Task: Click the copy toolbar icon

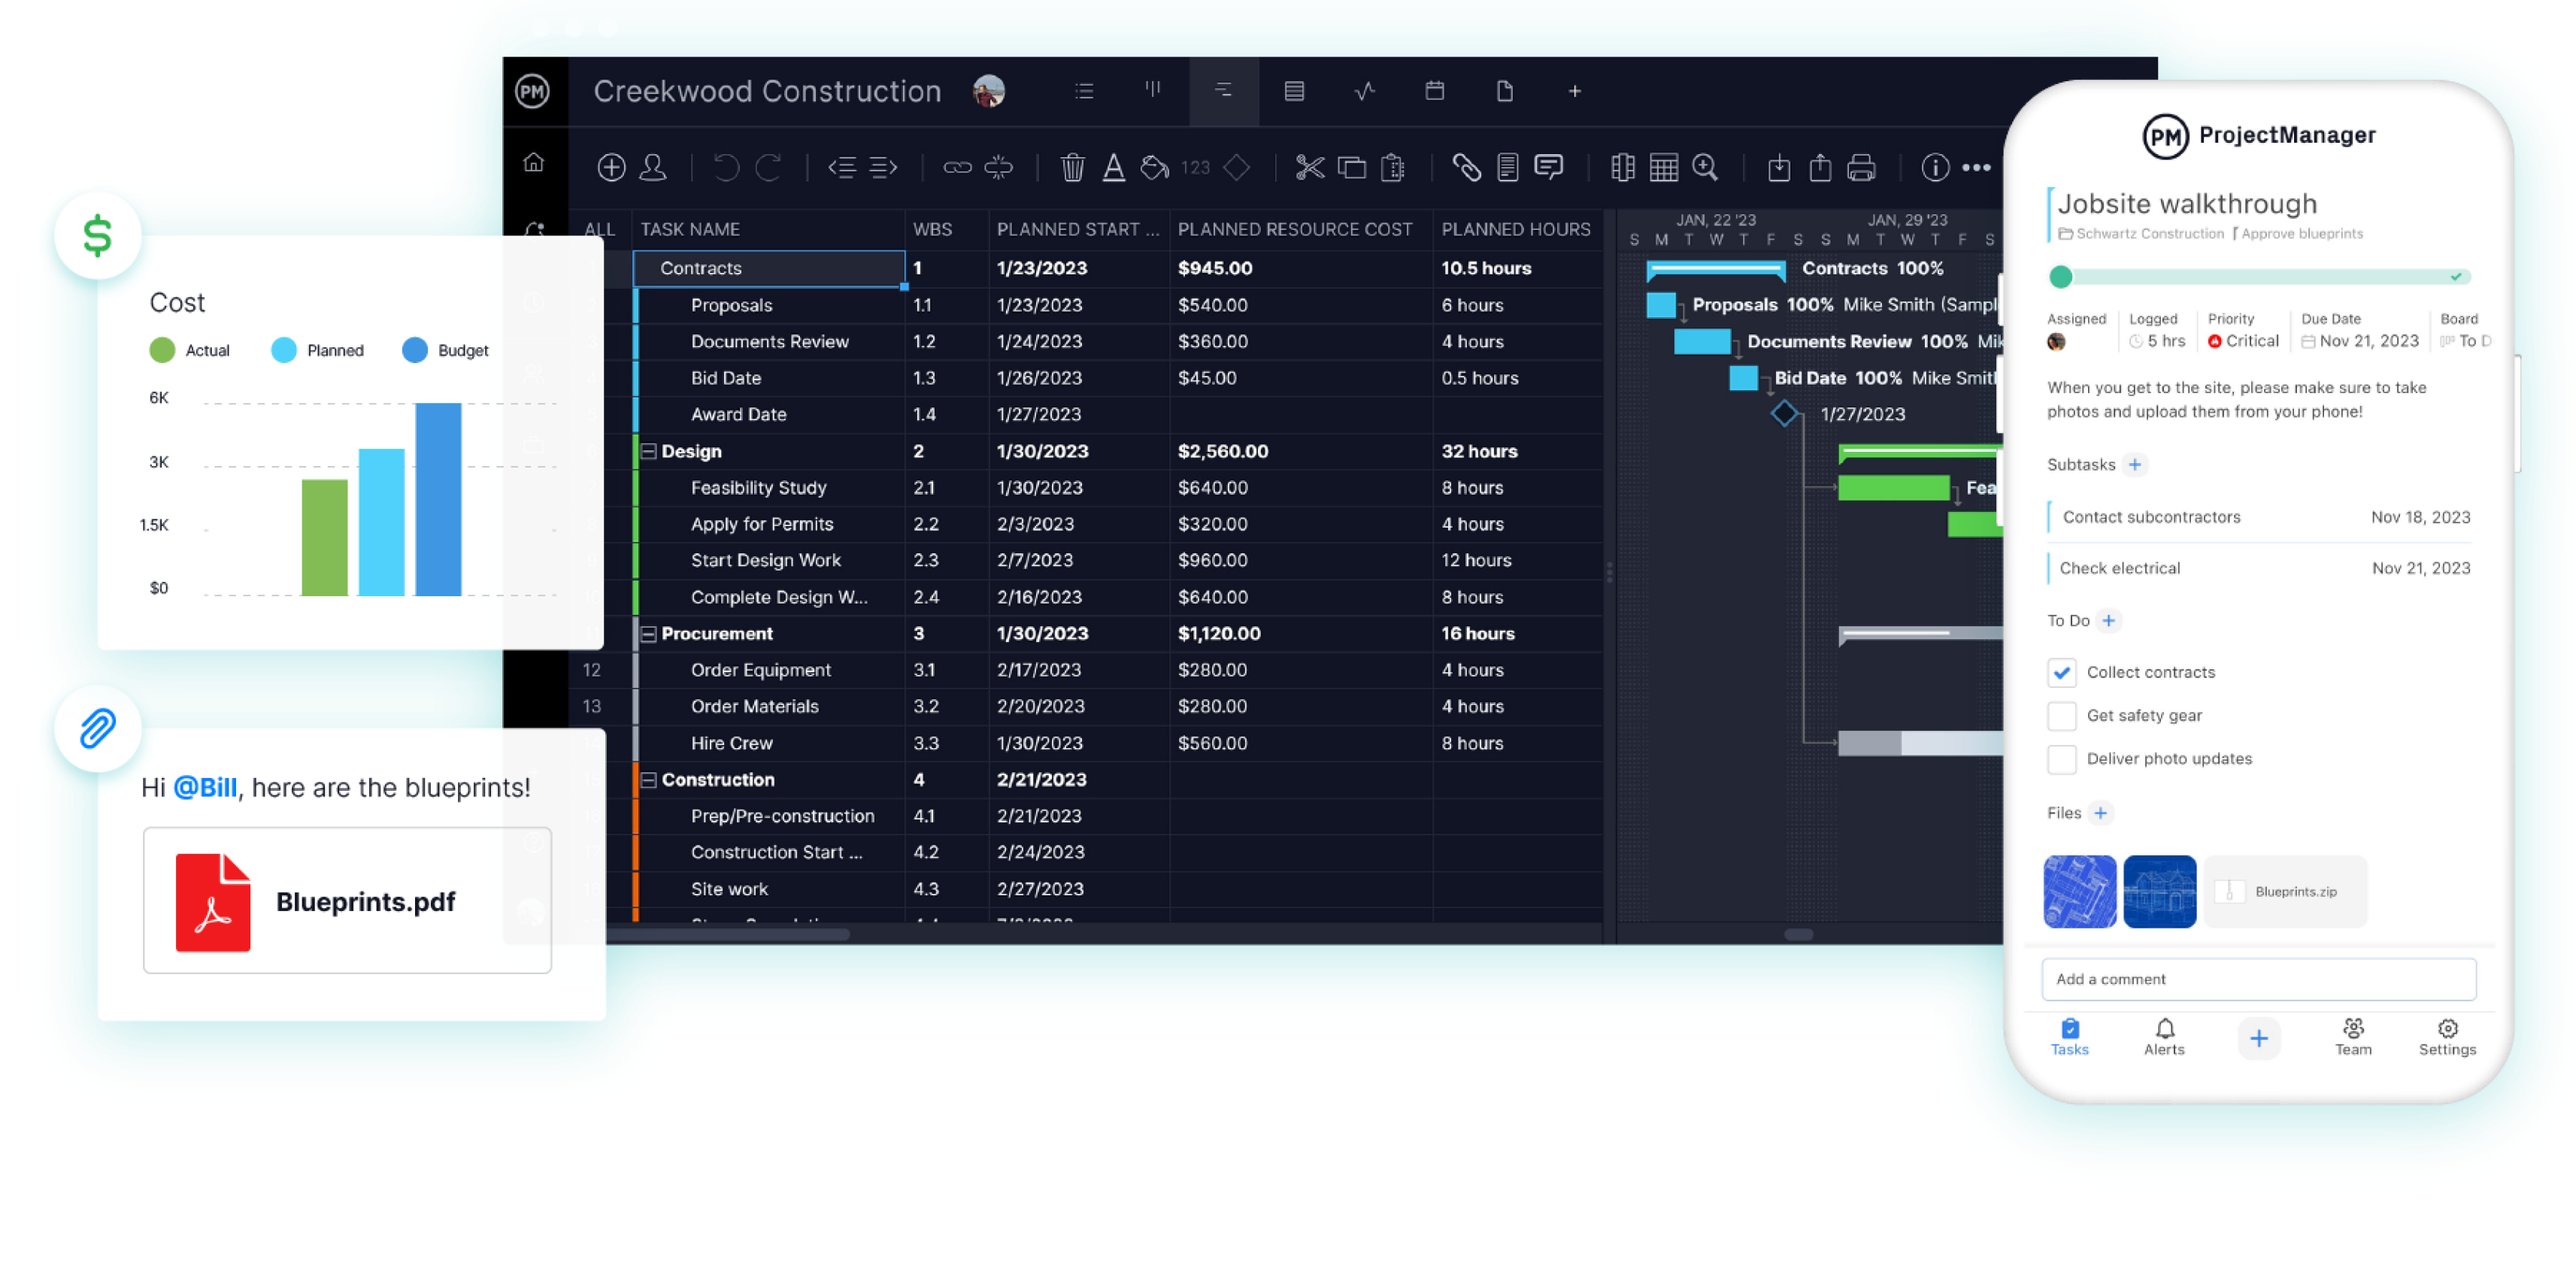Action: pos(1351,167)
